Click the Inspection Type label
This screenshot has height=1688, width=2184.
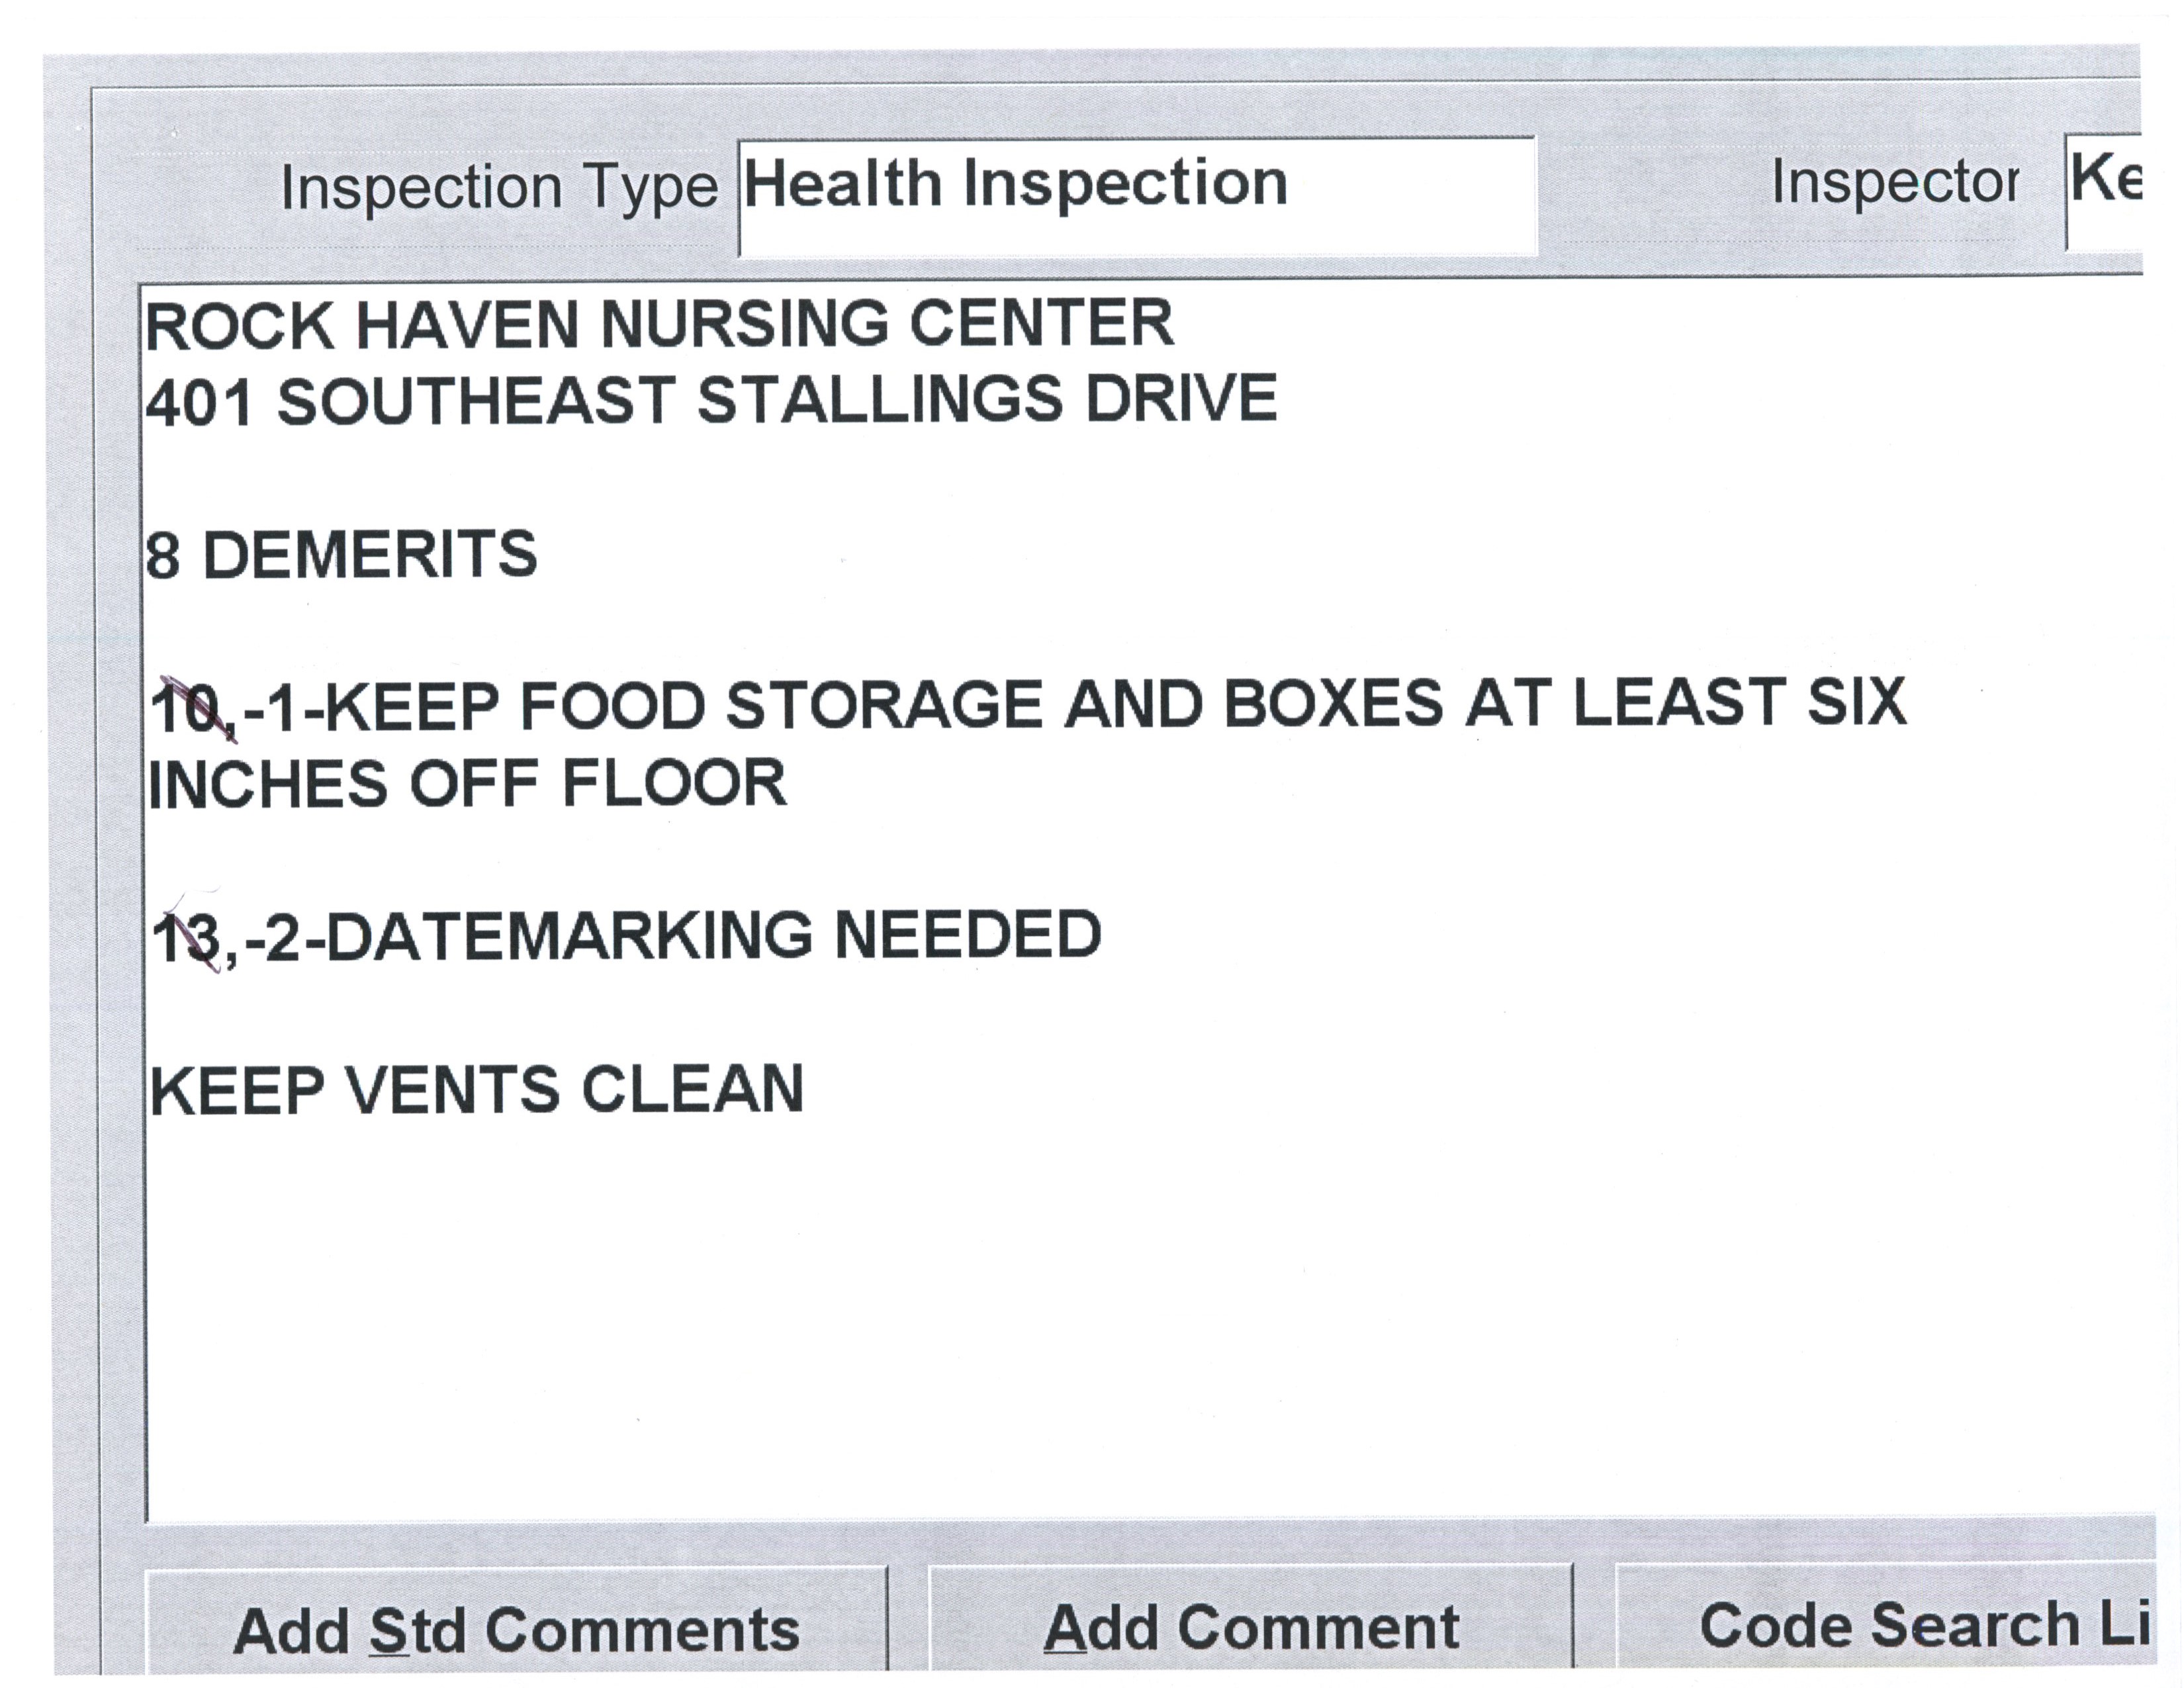click(499, 187)
